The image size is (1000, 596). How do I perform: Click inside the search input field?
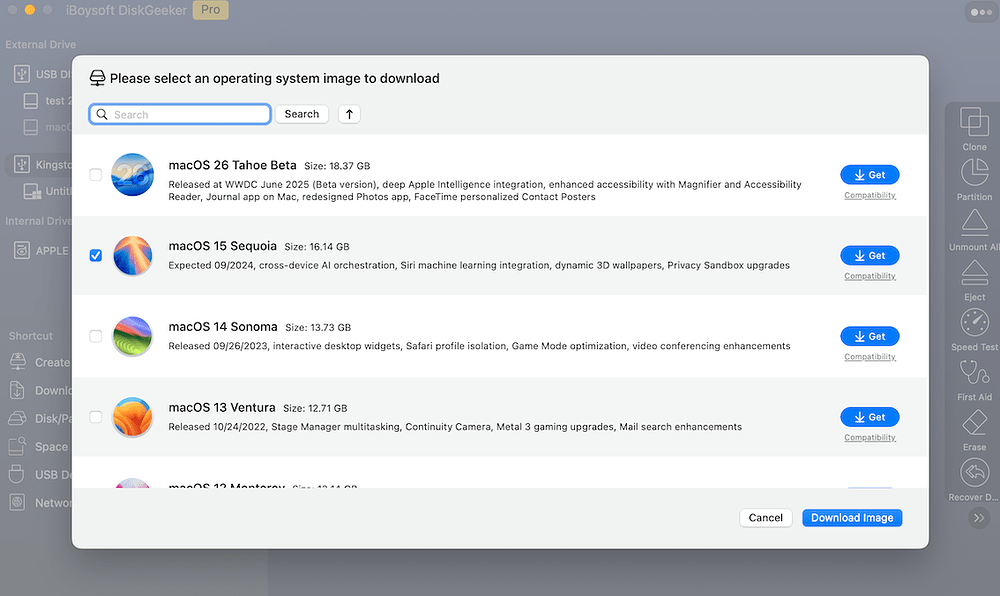pyautogui.click(x=180, y=114)
